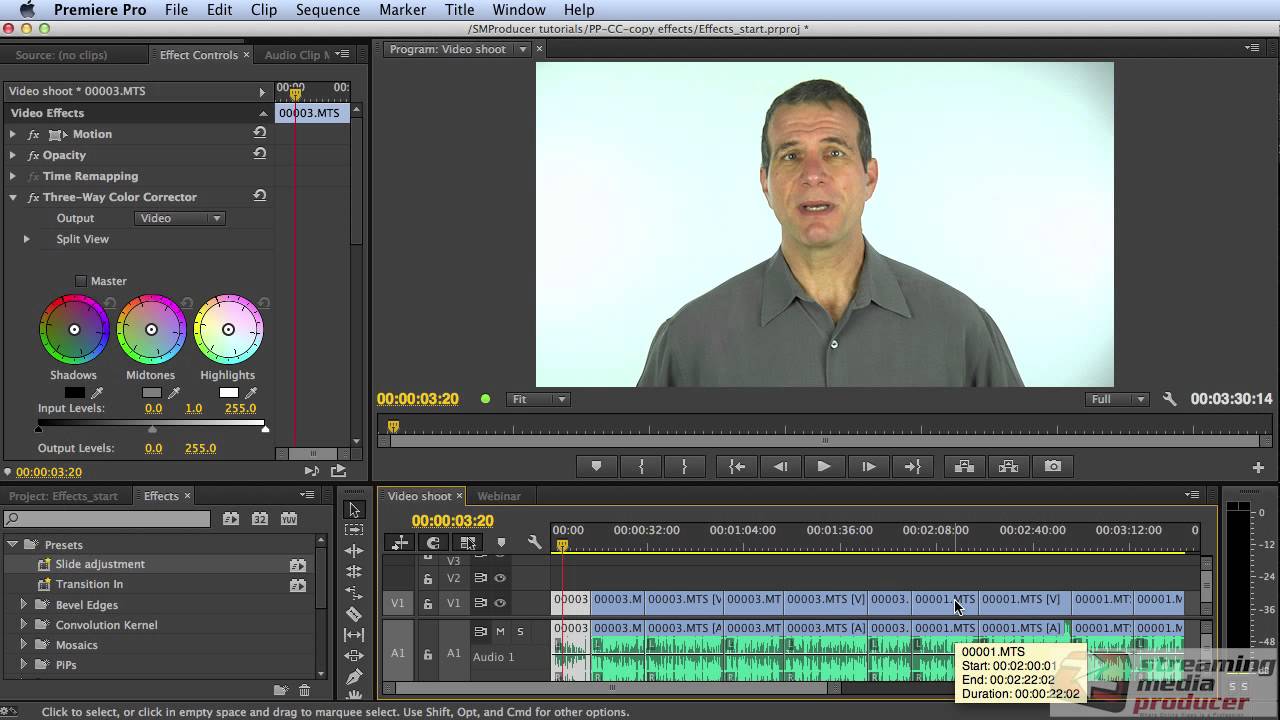
Task: Toggle the Accelerated Effects filter
Action: pyautogui.click(x=231, y=519)
